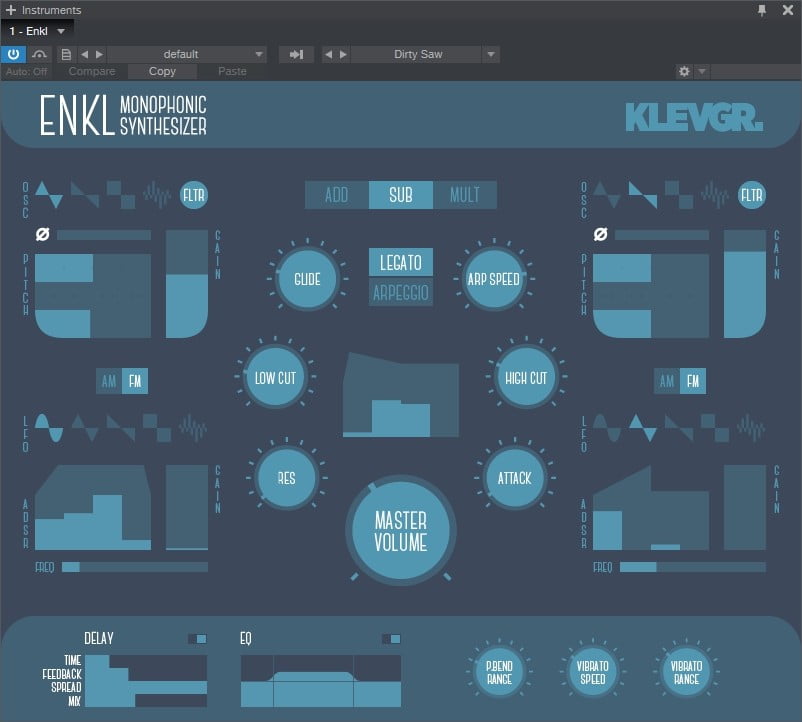Click the Master Volume knob
Image resolution: width=802 pixels, height=722 pixels.
click(x=400, y=531)
